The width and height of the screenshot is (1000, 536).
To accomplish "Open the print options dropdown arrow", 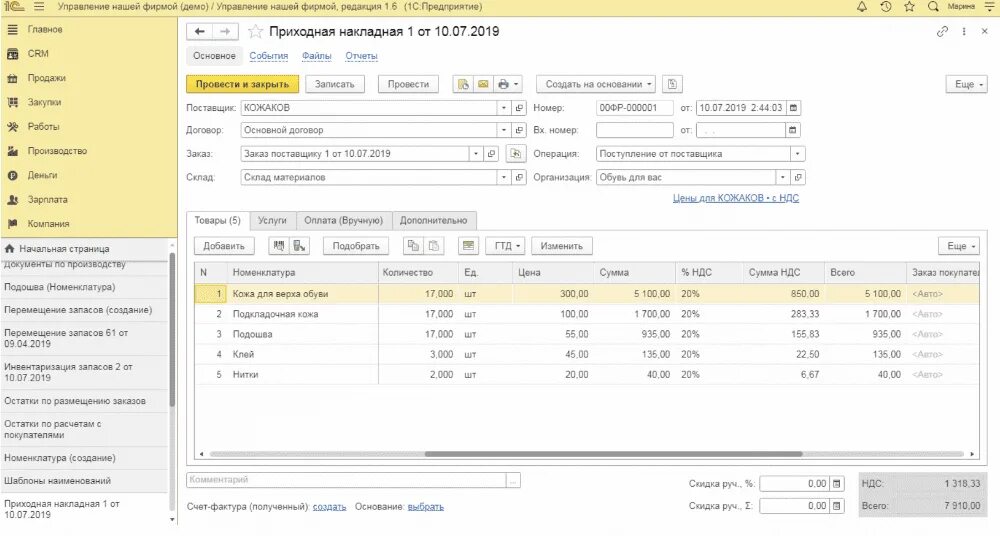I will point(516,84).
